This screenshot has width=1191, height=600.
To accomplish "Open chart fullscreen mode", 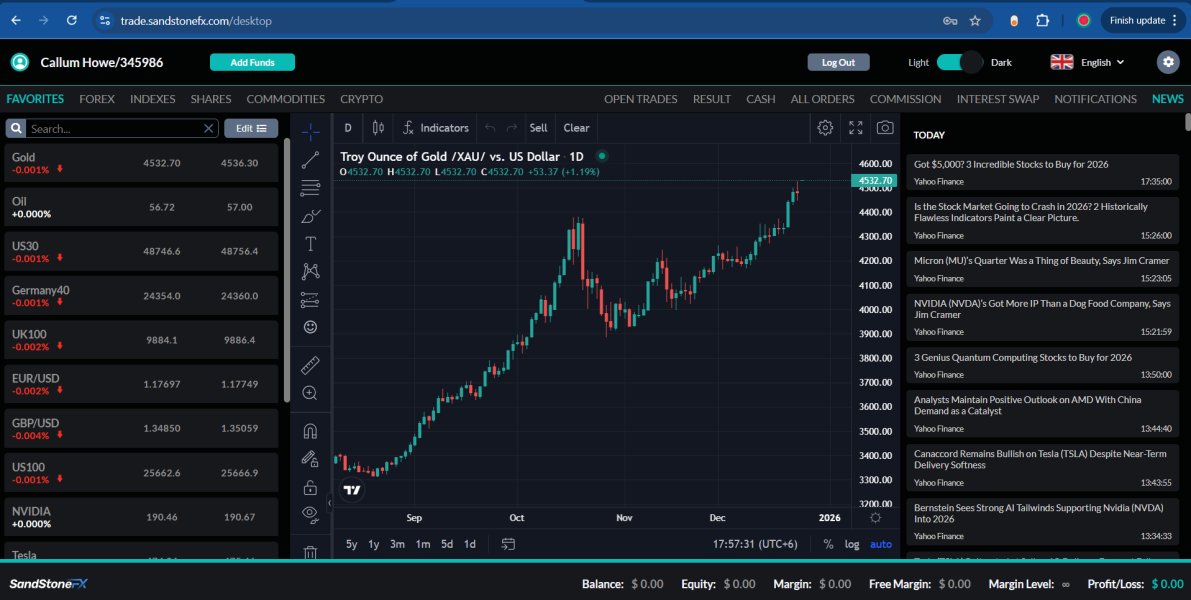I will point(856,128).
